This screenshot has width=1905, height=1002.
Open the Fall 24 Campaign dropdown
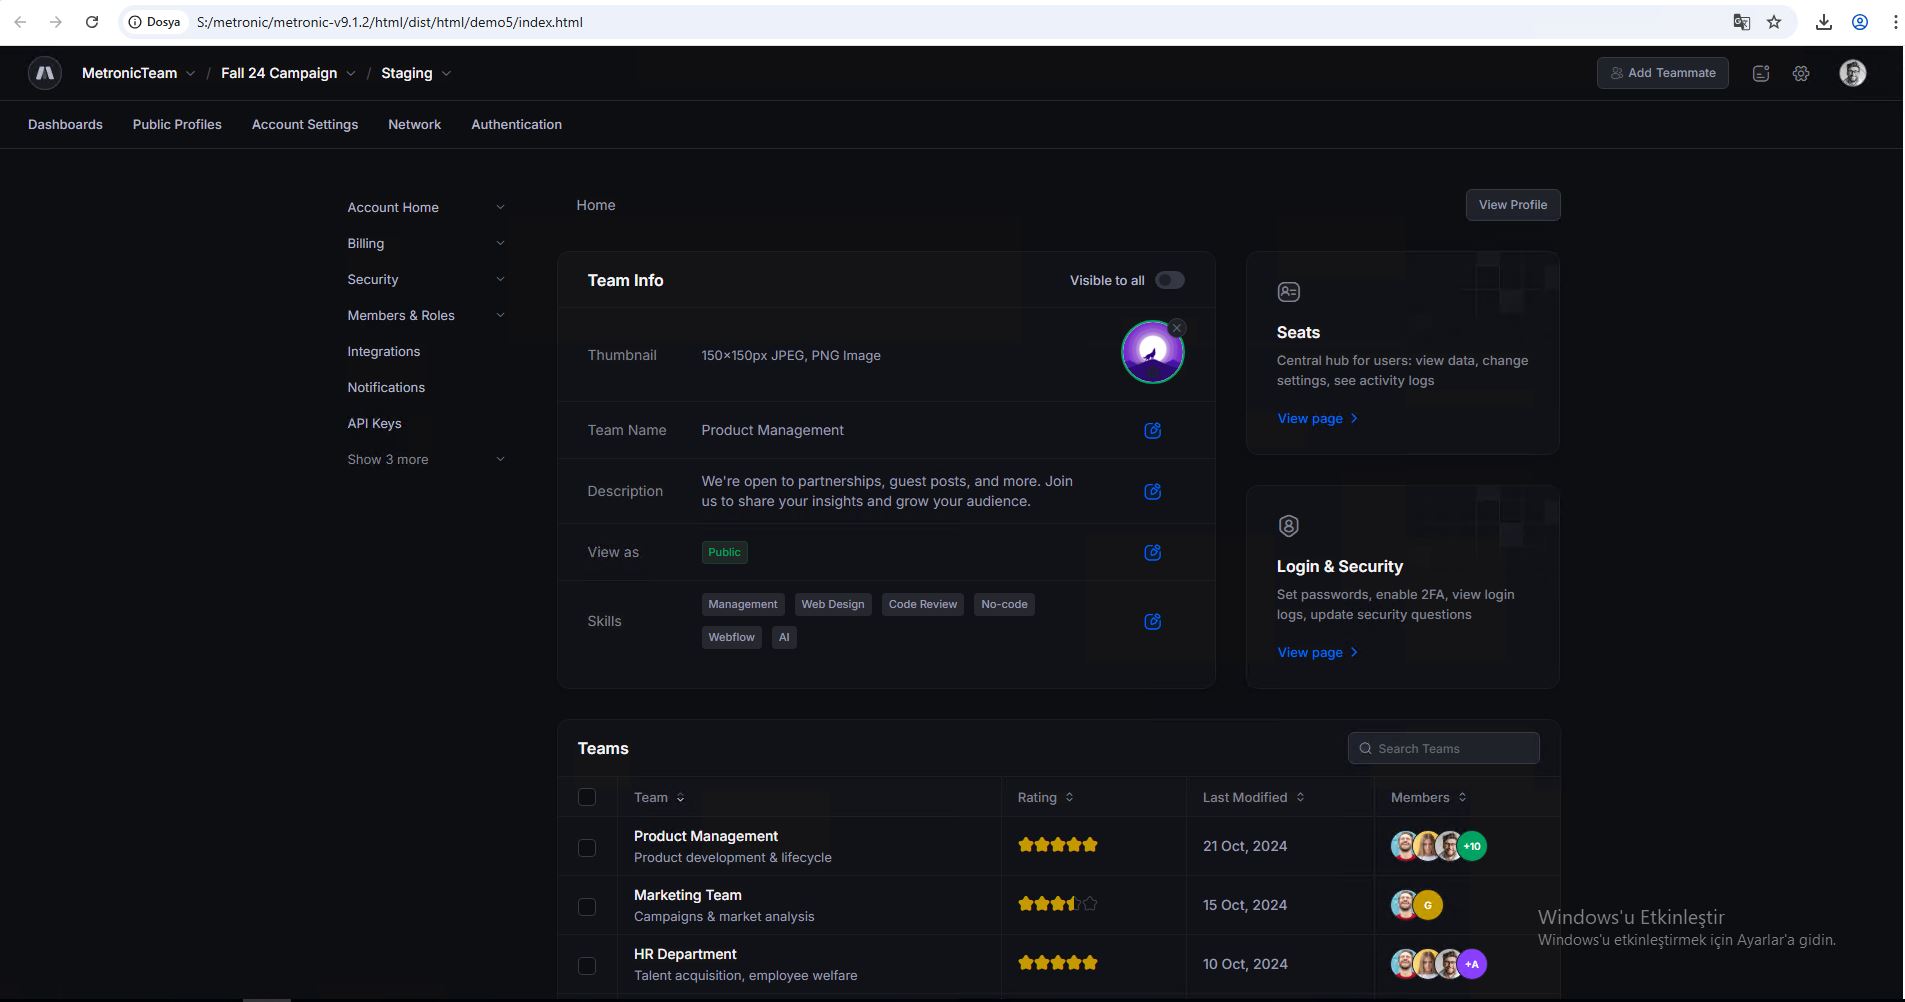point(288,74)
